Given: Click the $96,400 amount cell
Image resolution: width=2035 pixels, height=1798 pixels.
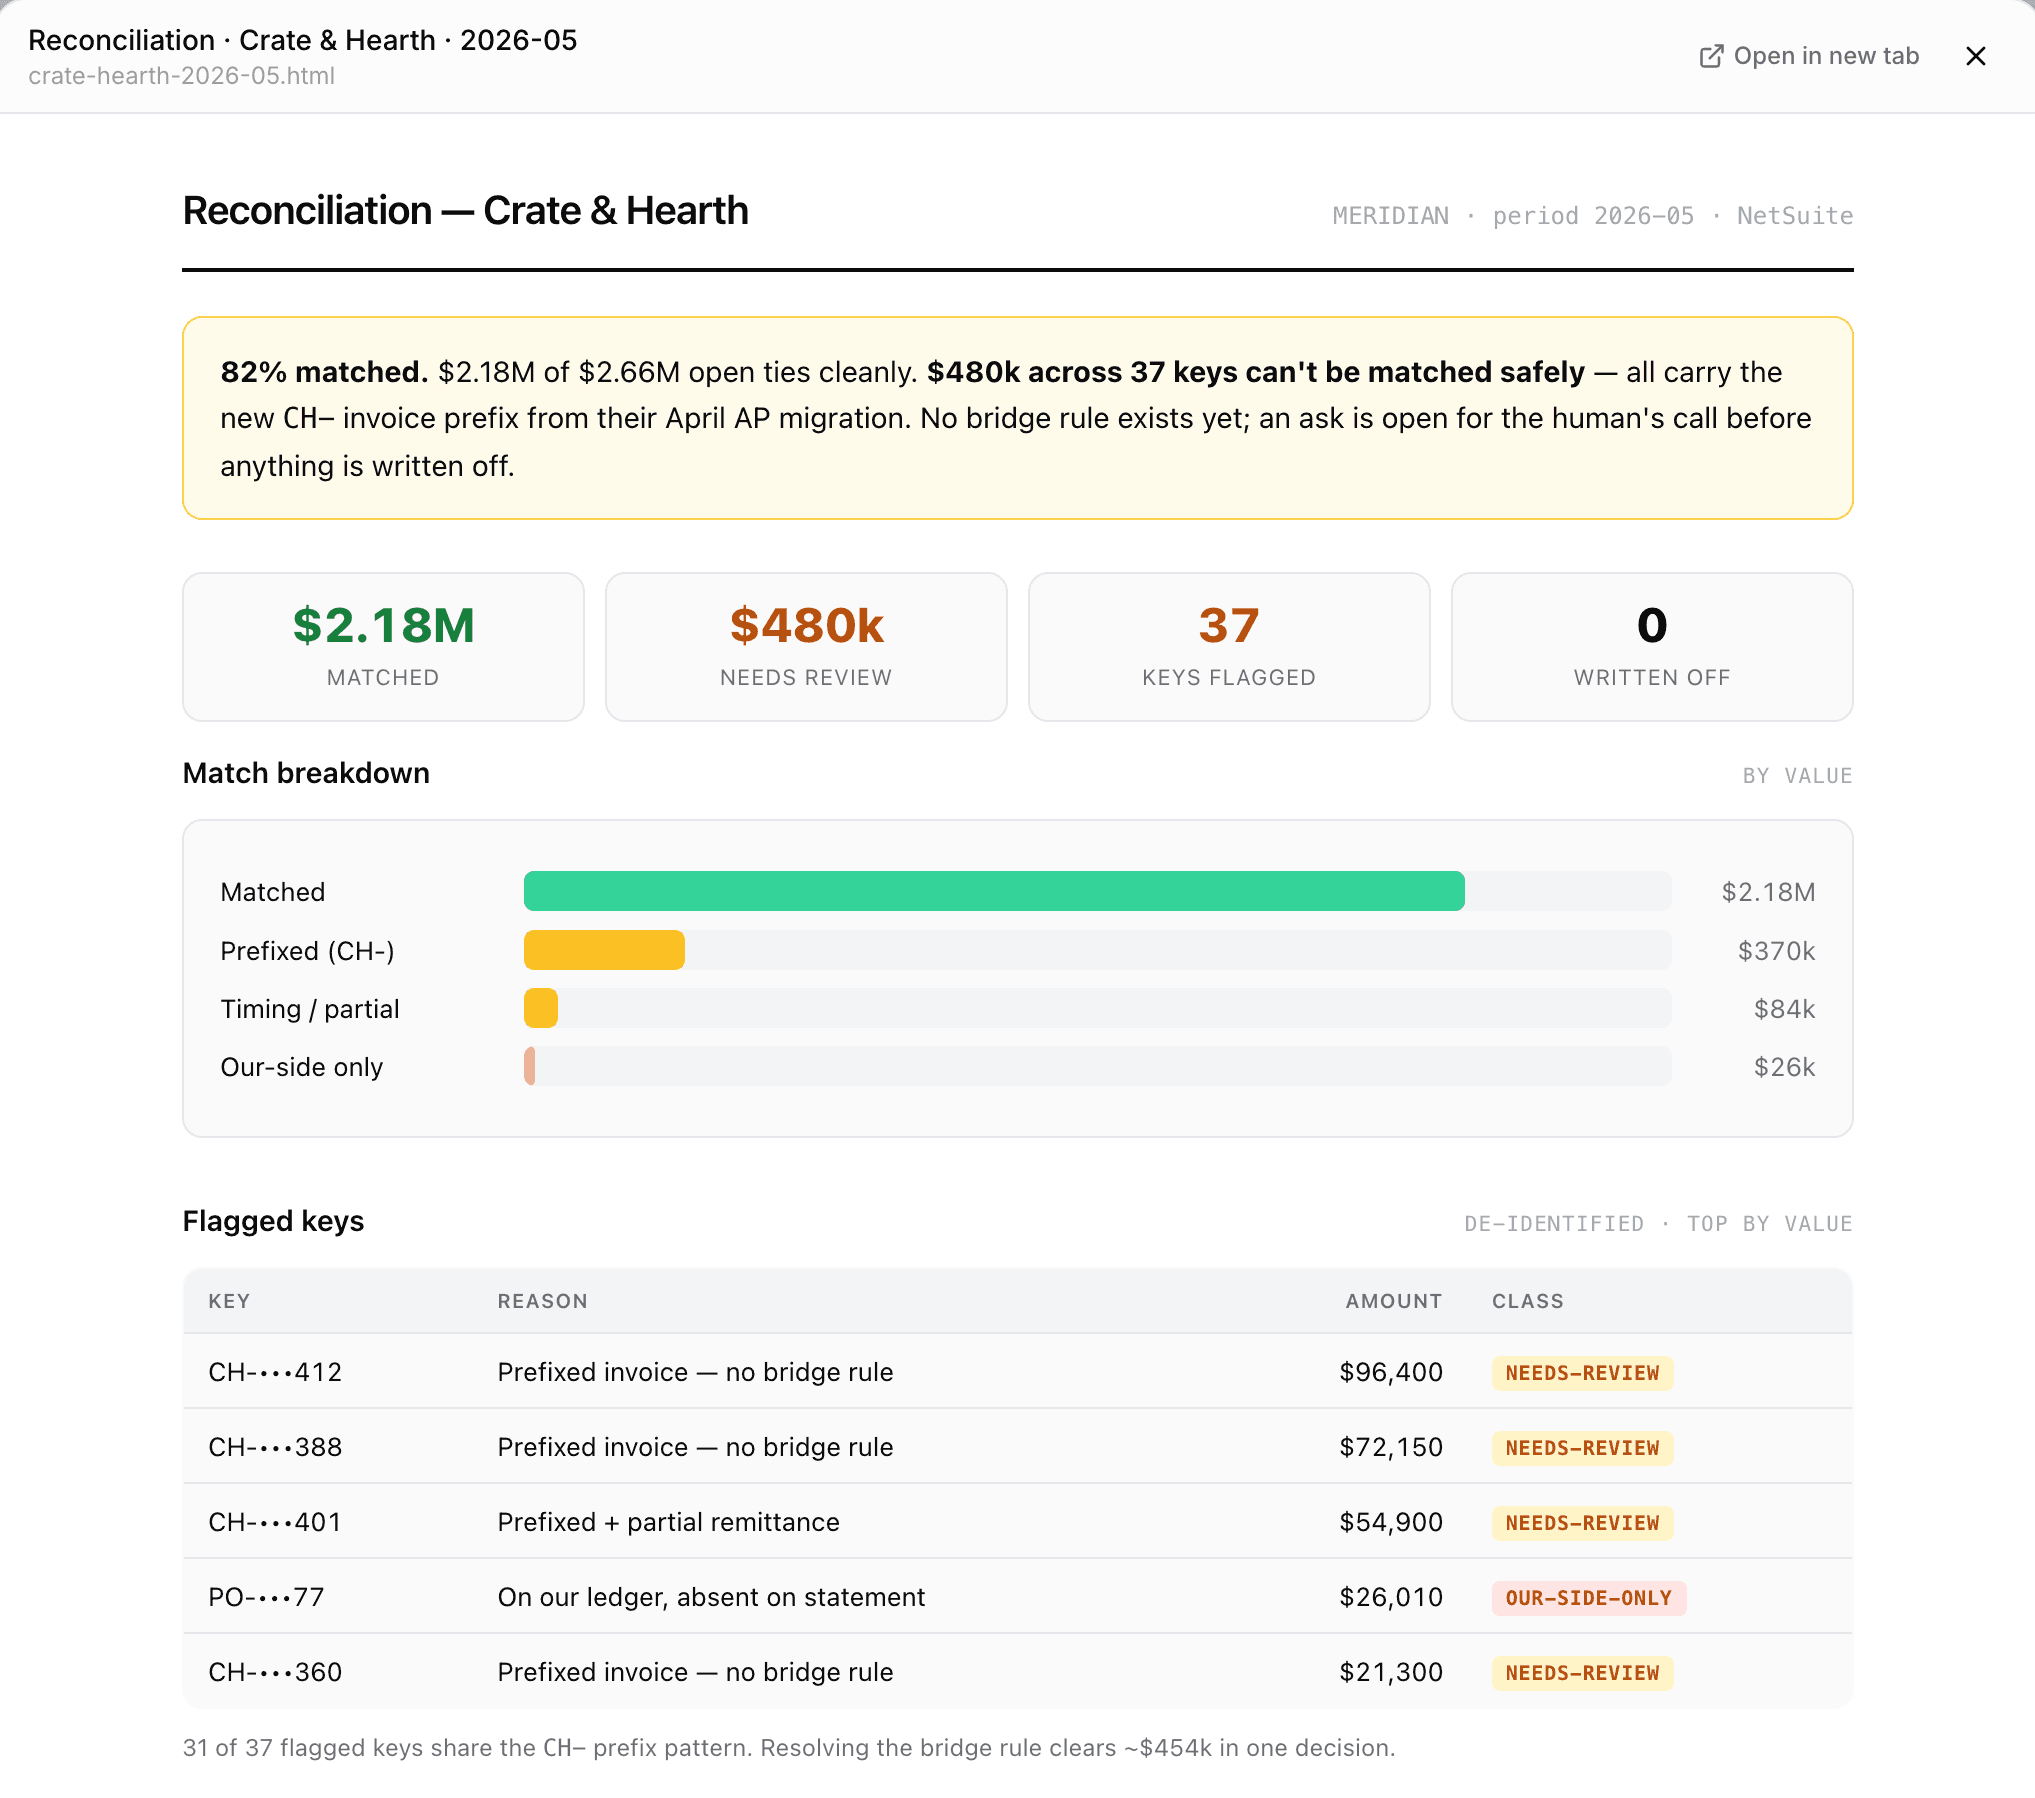Looking at the screenshot, I should (x=1391, y=1372).
